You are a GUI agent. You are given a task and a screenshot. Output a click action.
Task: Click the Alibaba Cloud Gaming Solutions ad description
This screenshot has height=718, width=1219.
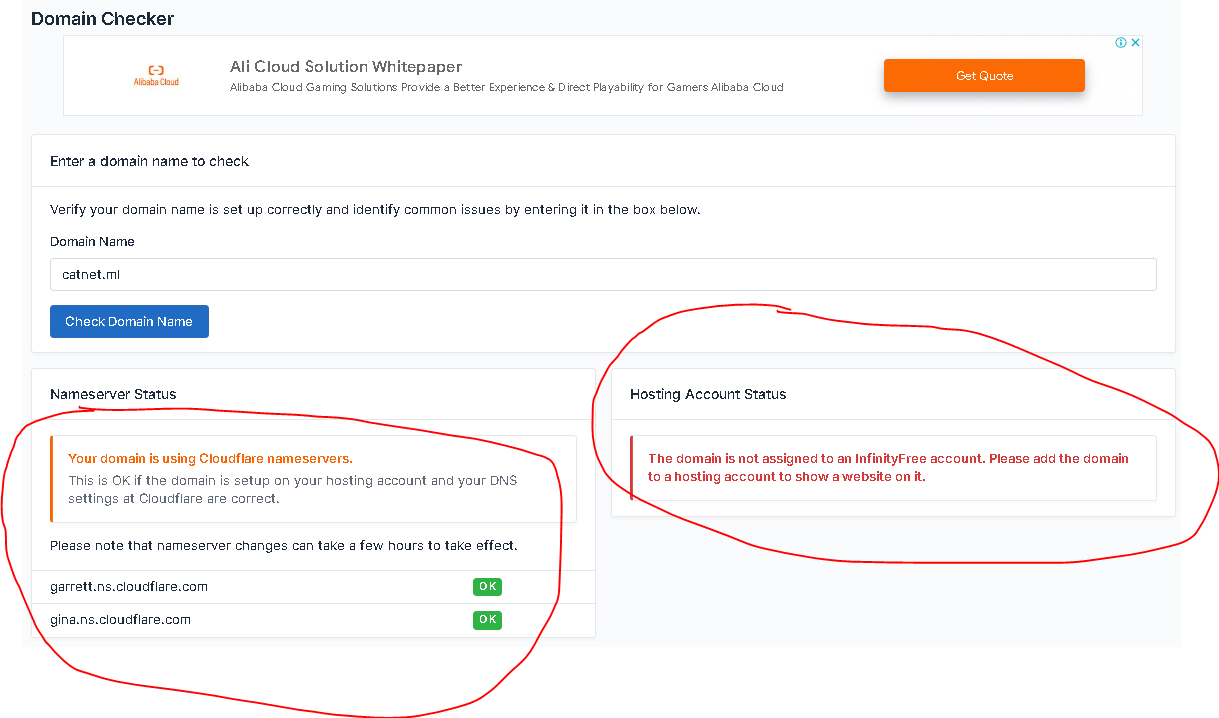(506, 88)
